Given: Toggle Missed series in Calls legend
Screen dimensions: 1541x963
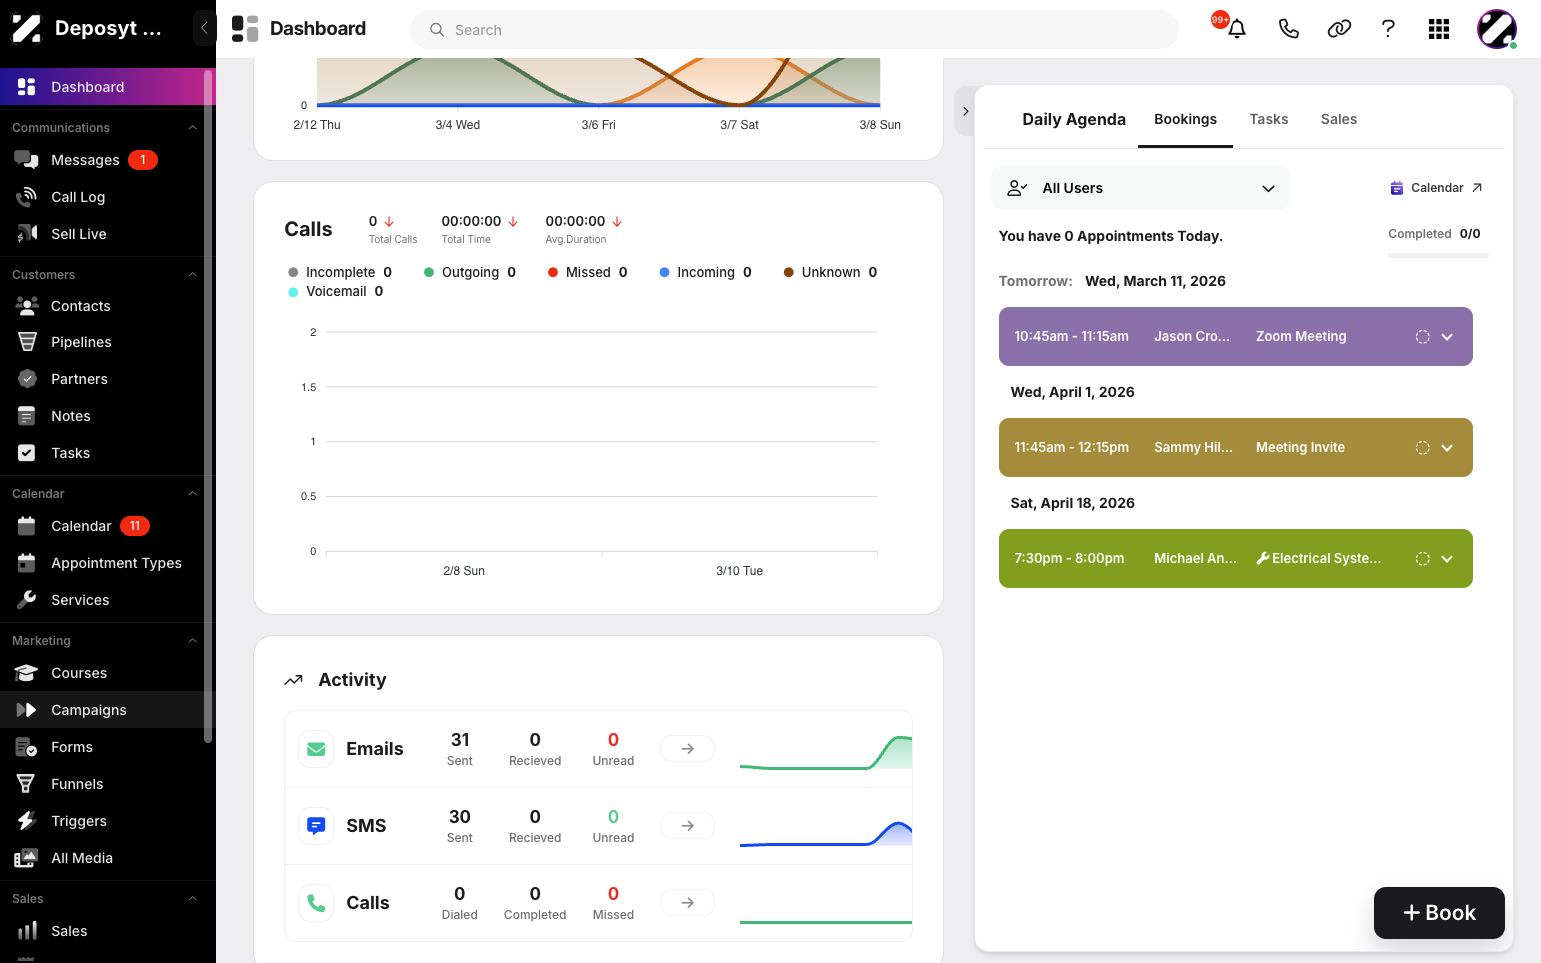Looking at the screenshot, I should click(588, 272).
